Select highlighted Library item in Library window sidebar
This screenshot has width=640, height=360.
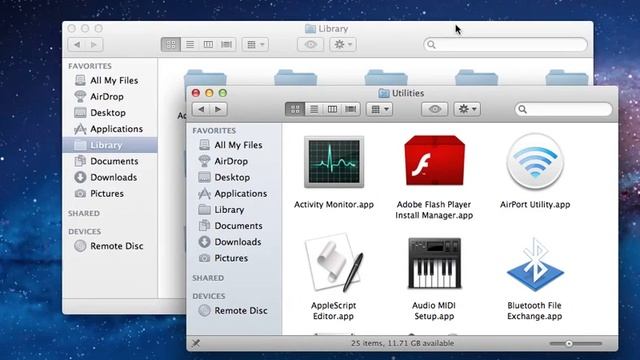[110, 145]
